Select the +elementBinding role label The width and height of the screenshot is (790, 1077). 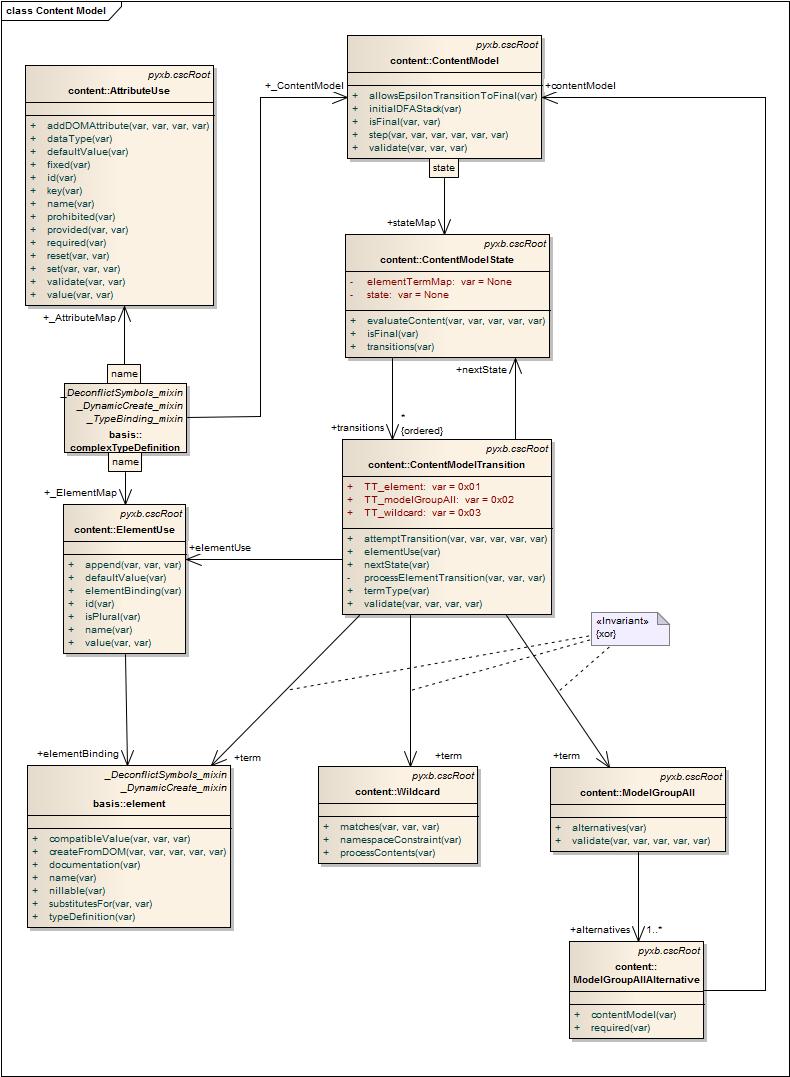click(x=78, y=753)
